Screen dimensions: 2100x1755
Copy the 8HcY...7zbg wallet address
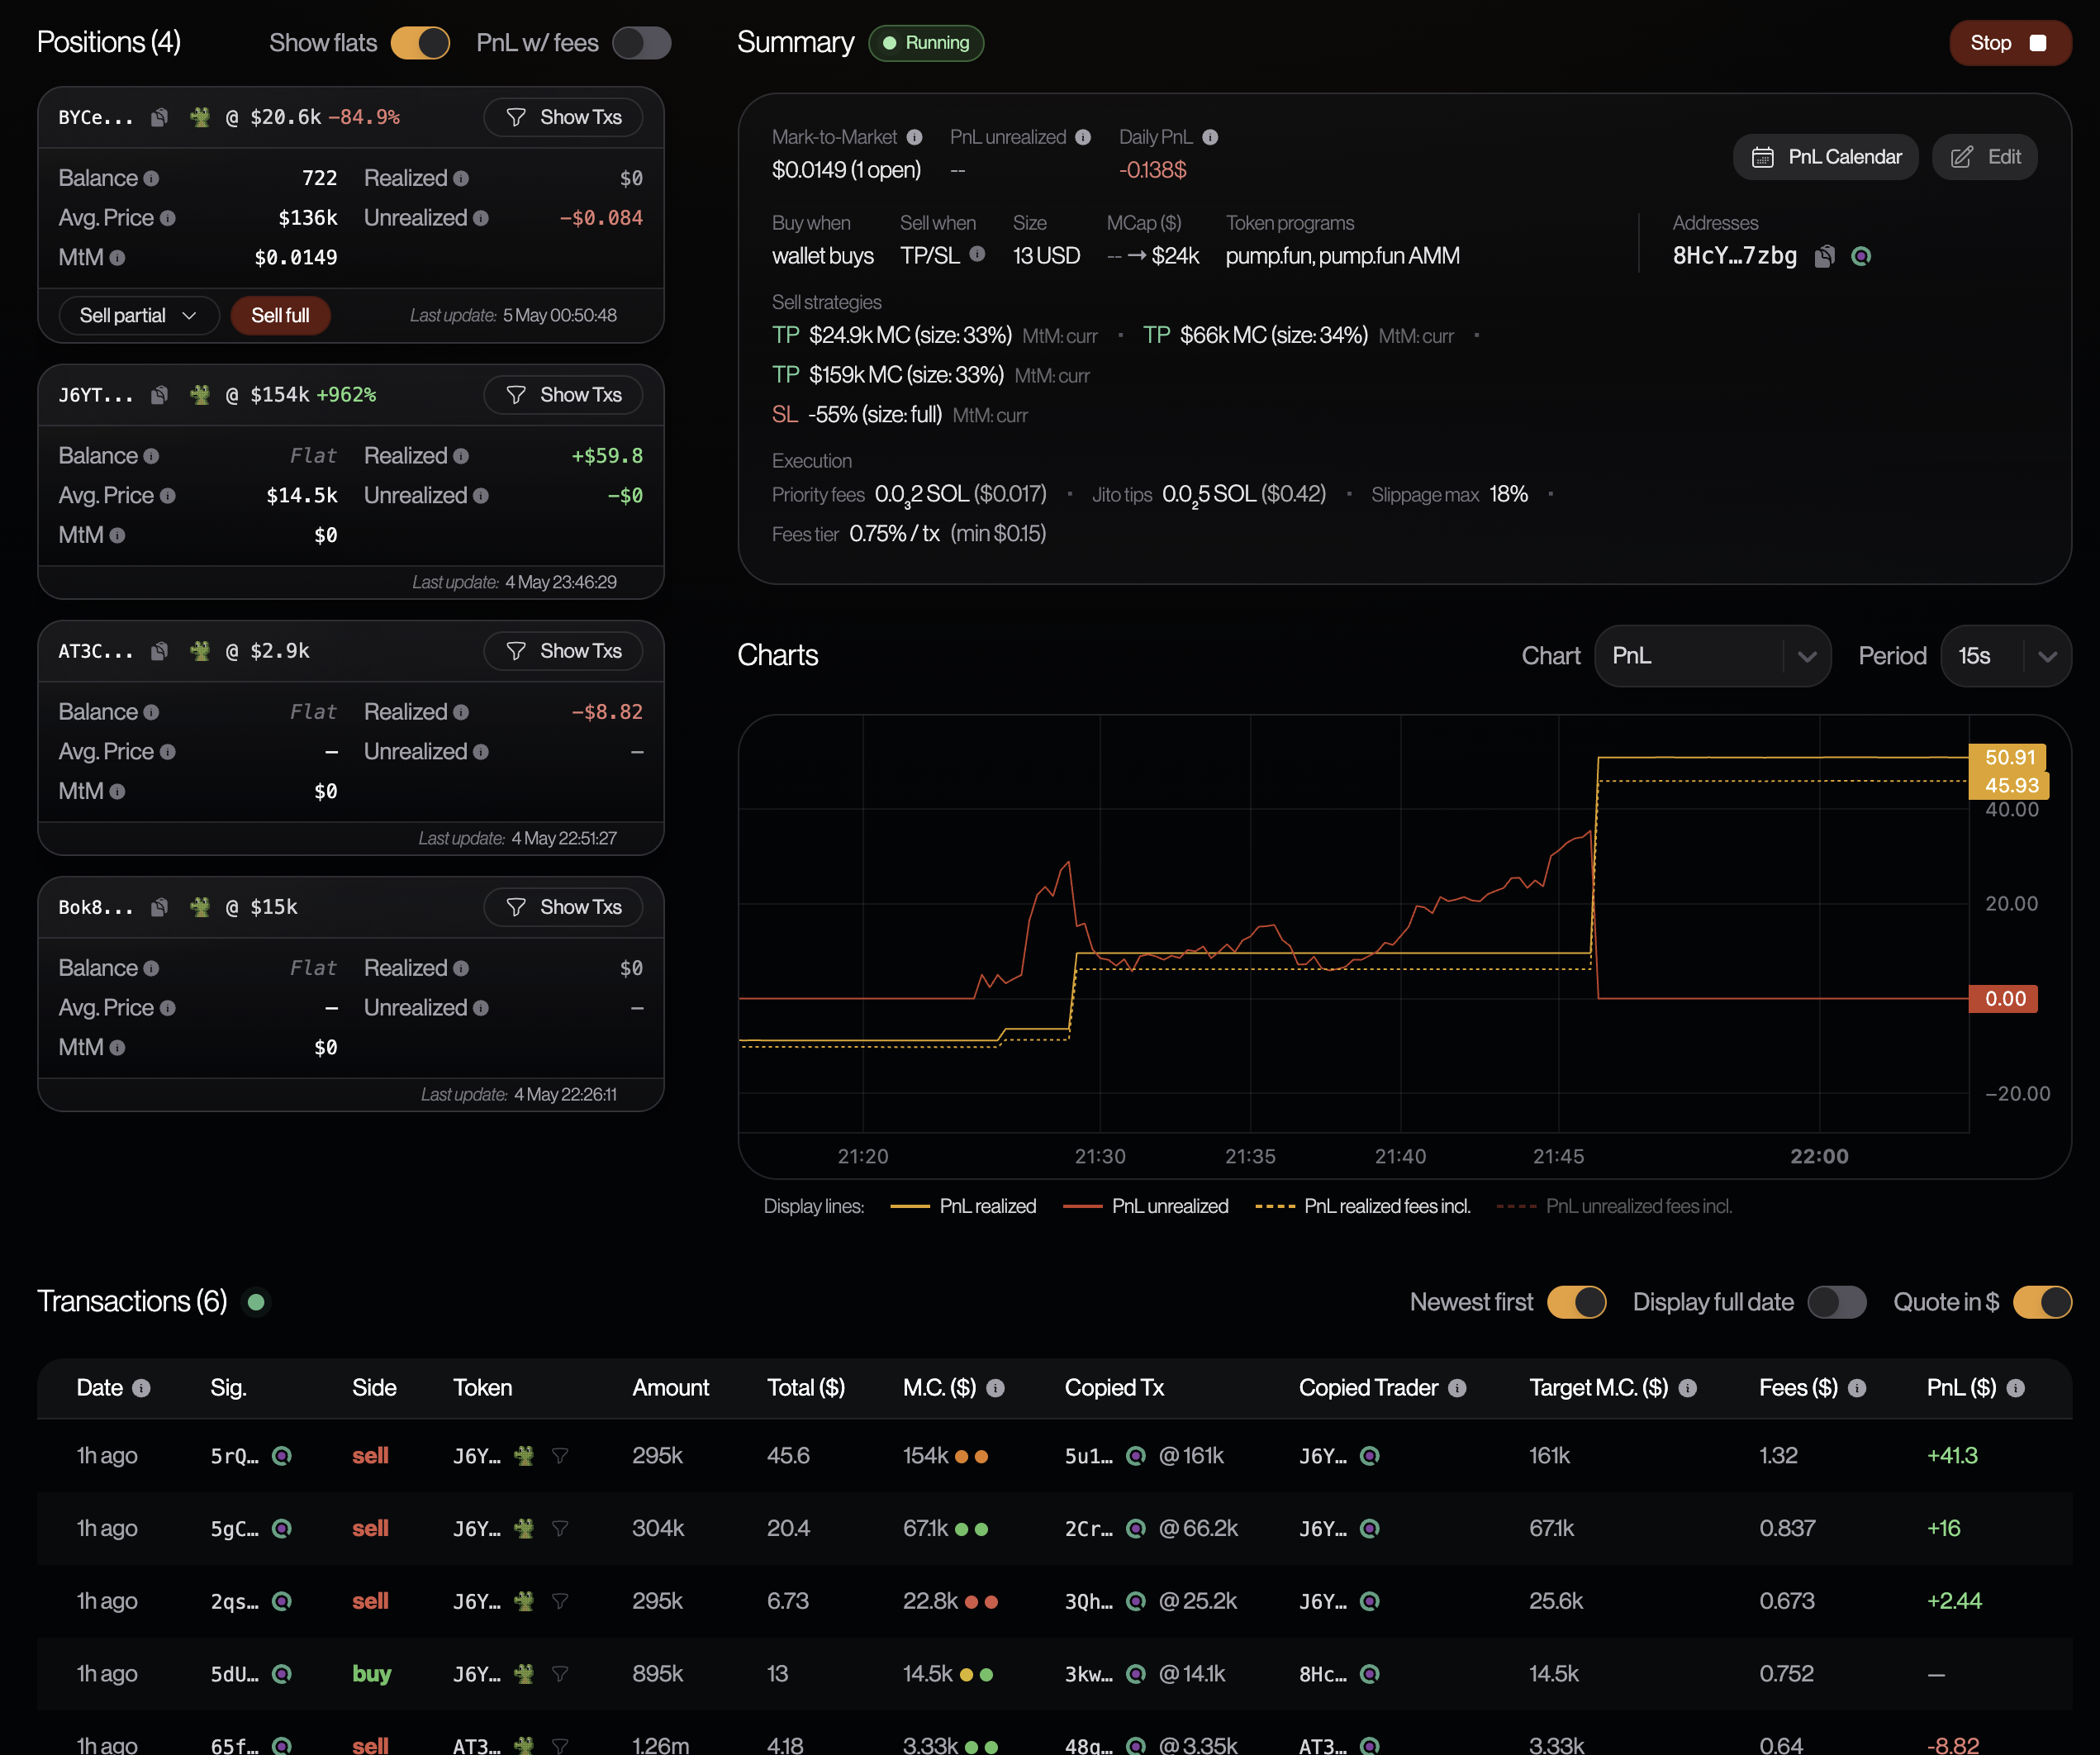[1825, 256]
